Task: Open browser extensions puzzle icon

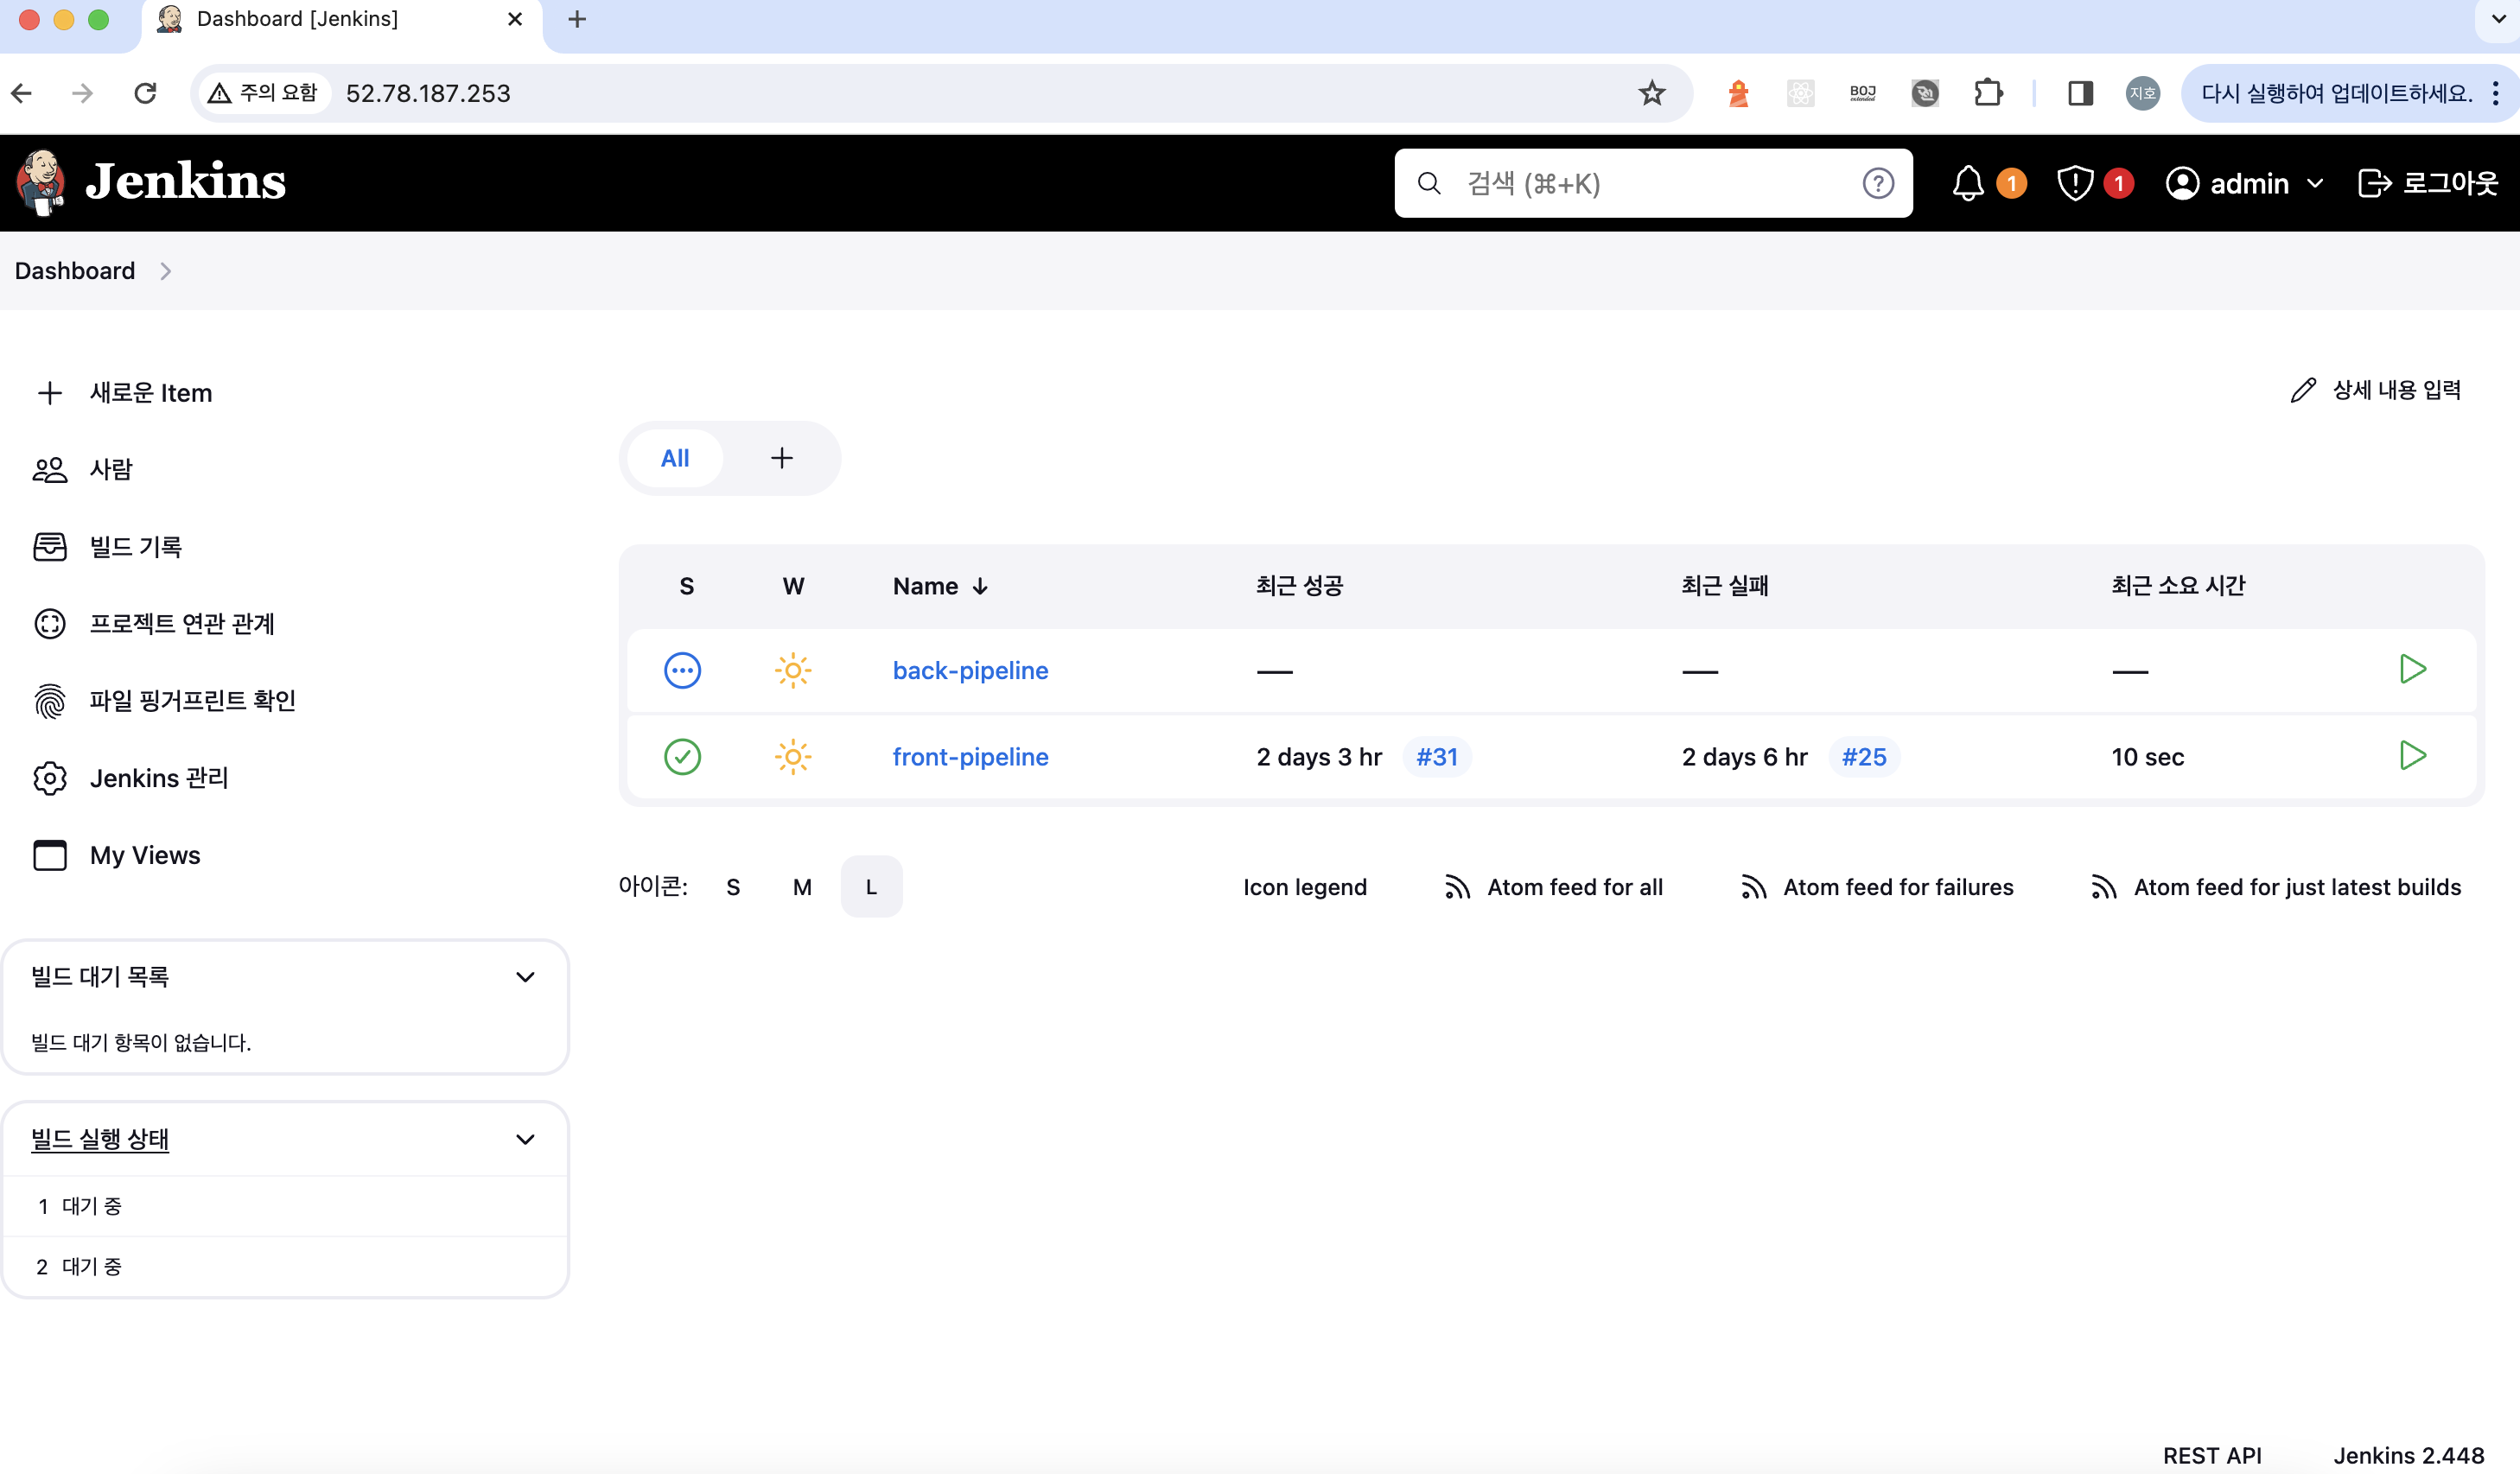Action: pos(1988,93)
